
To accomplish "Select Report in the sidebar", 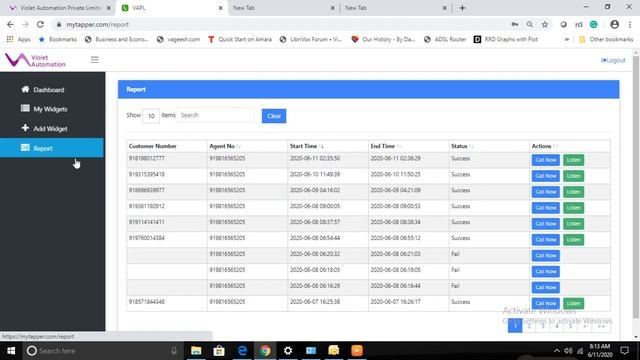I will pos(52,148).
